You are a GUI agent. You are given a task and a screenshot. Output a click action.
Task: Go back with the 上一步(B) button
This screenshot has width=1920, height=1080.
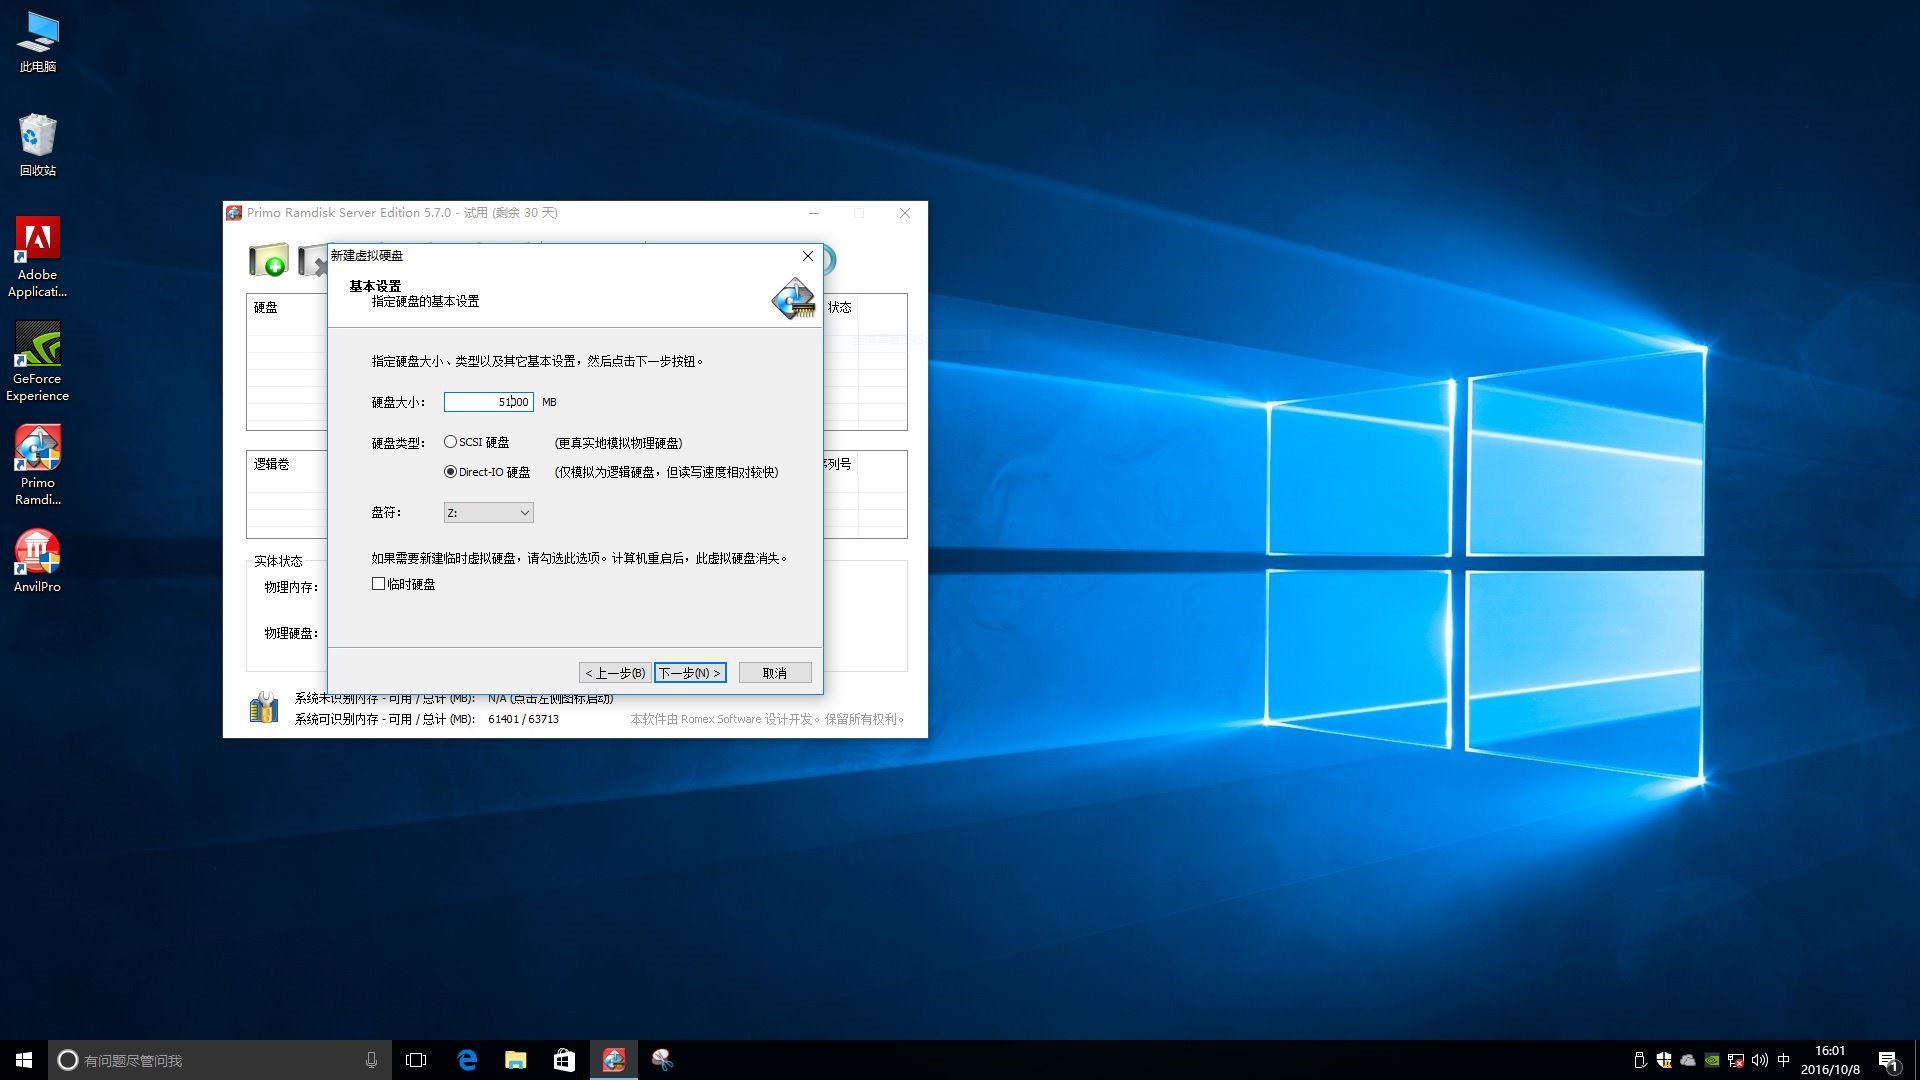click(614, 673)
